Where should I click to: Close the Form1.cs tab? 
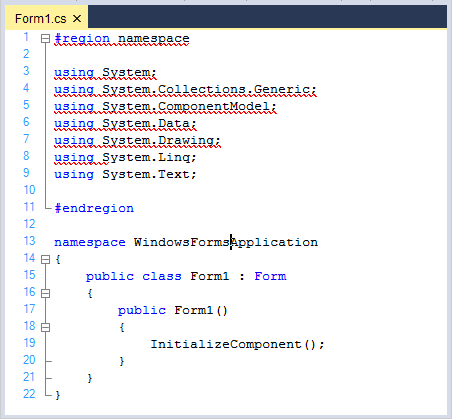click(77, 18)
